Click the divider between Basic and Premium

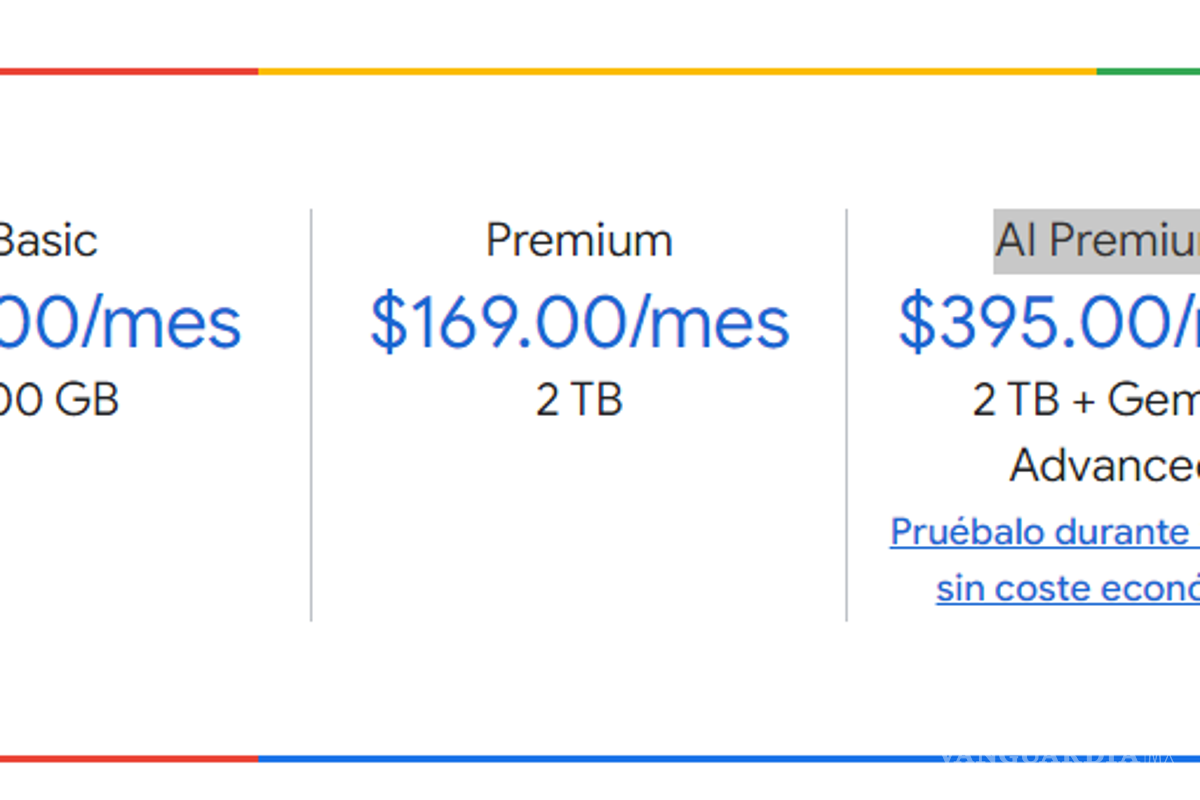click(x=311, y=415)
